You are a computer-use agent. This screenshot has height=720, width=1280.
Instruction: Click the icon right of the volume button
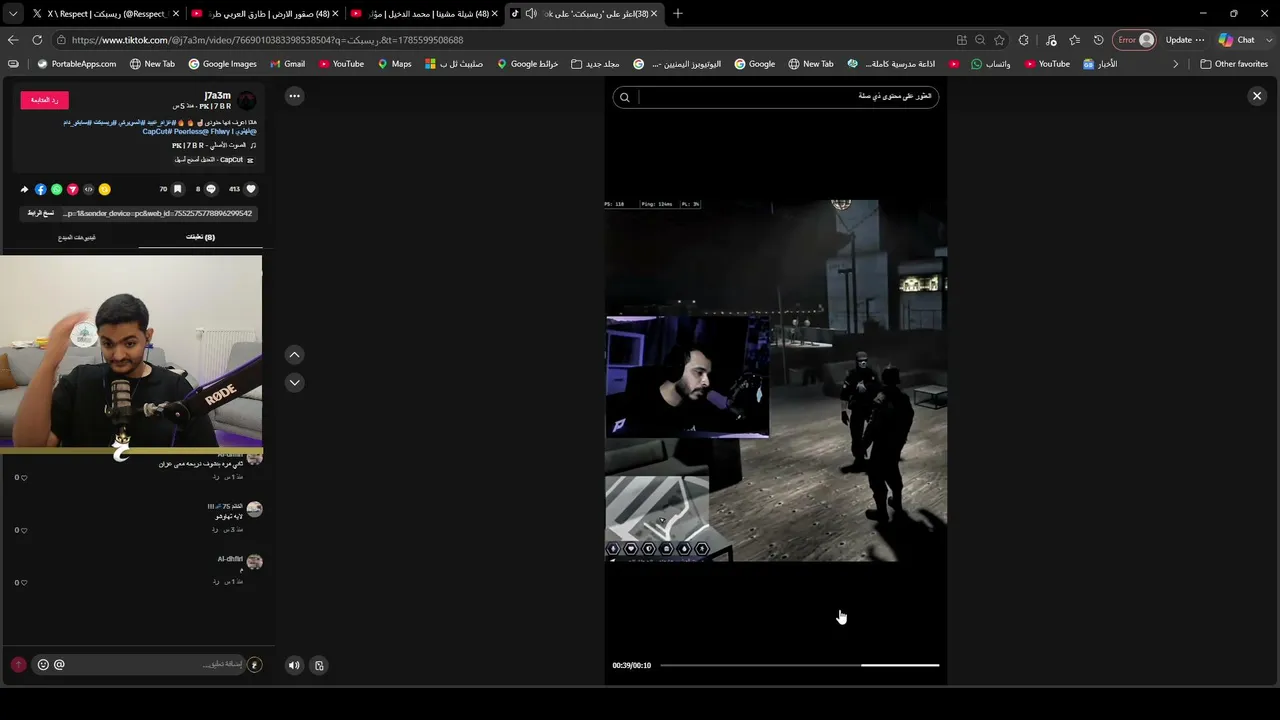[x=319, y=665]
